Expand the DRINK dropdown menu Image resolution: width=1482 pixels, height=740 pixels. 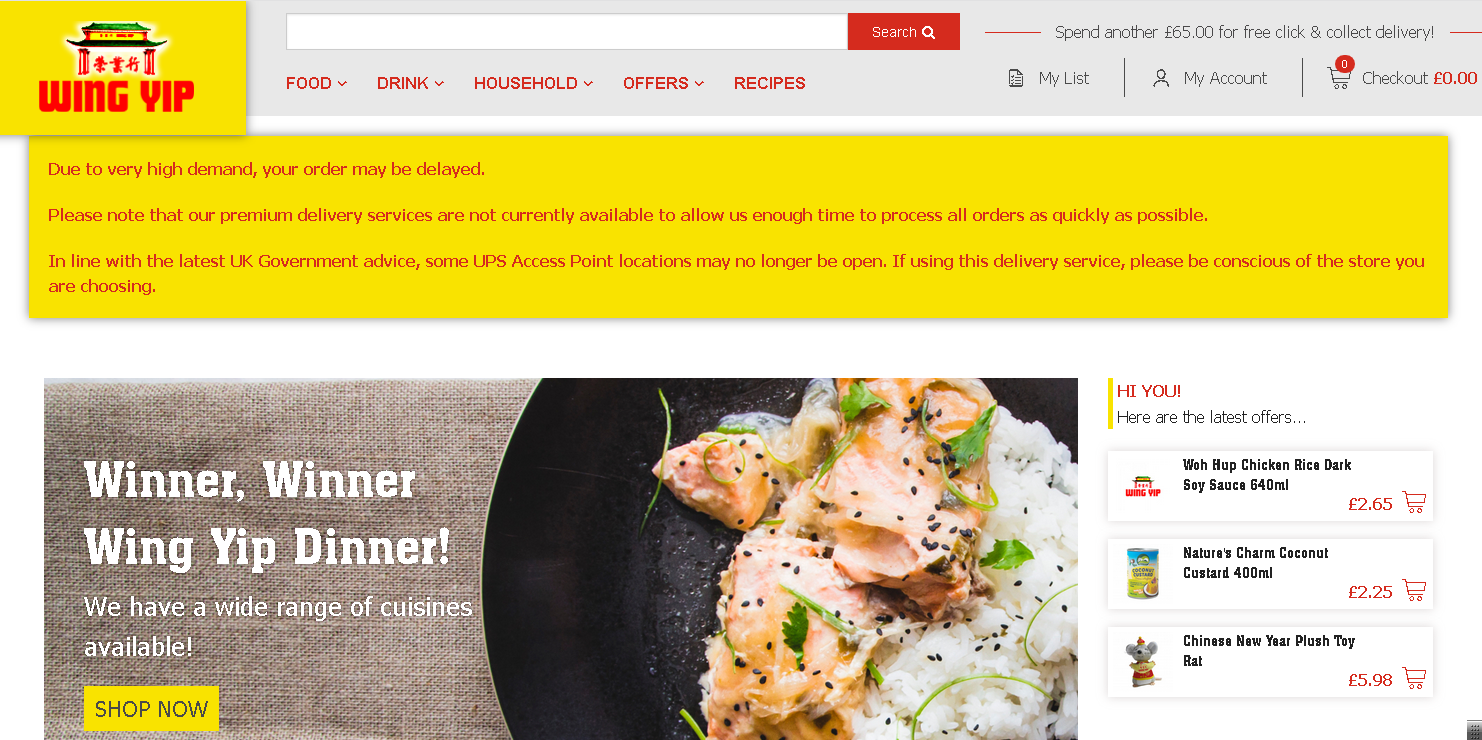coord(410,83)
